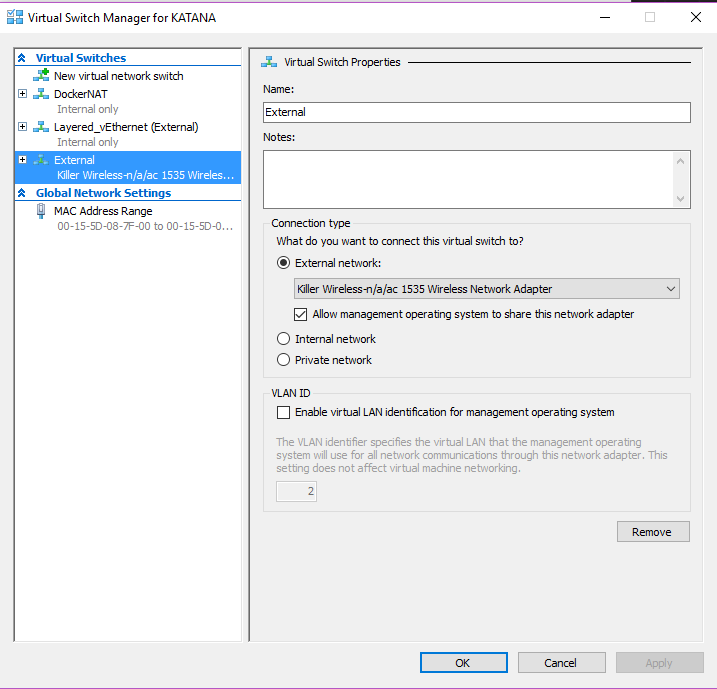The image size is (717, 689).
Task: Collapse the Virtual Switches section chevron
Action: [x=21, y=58]
